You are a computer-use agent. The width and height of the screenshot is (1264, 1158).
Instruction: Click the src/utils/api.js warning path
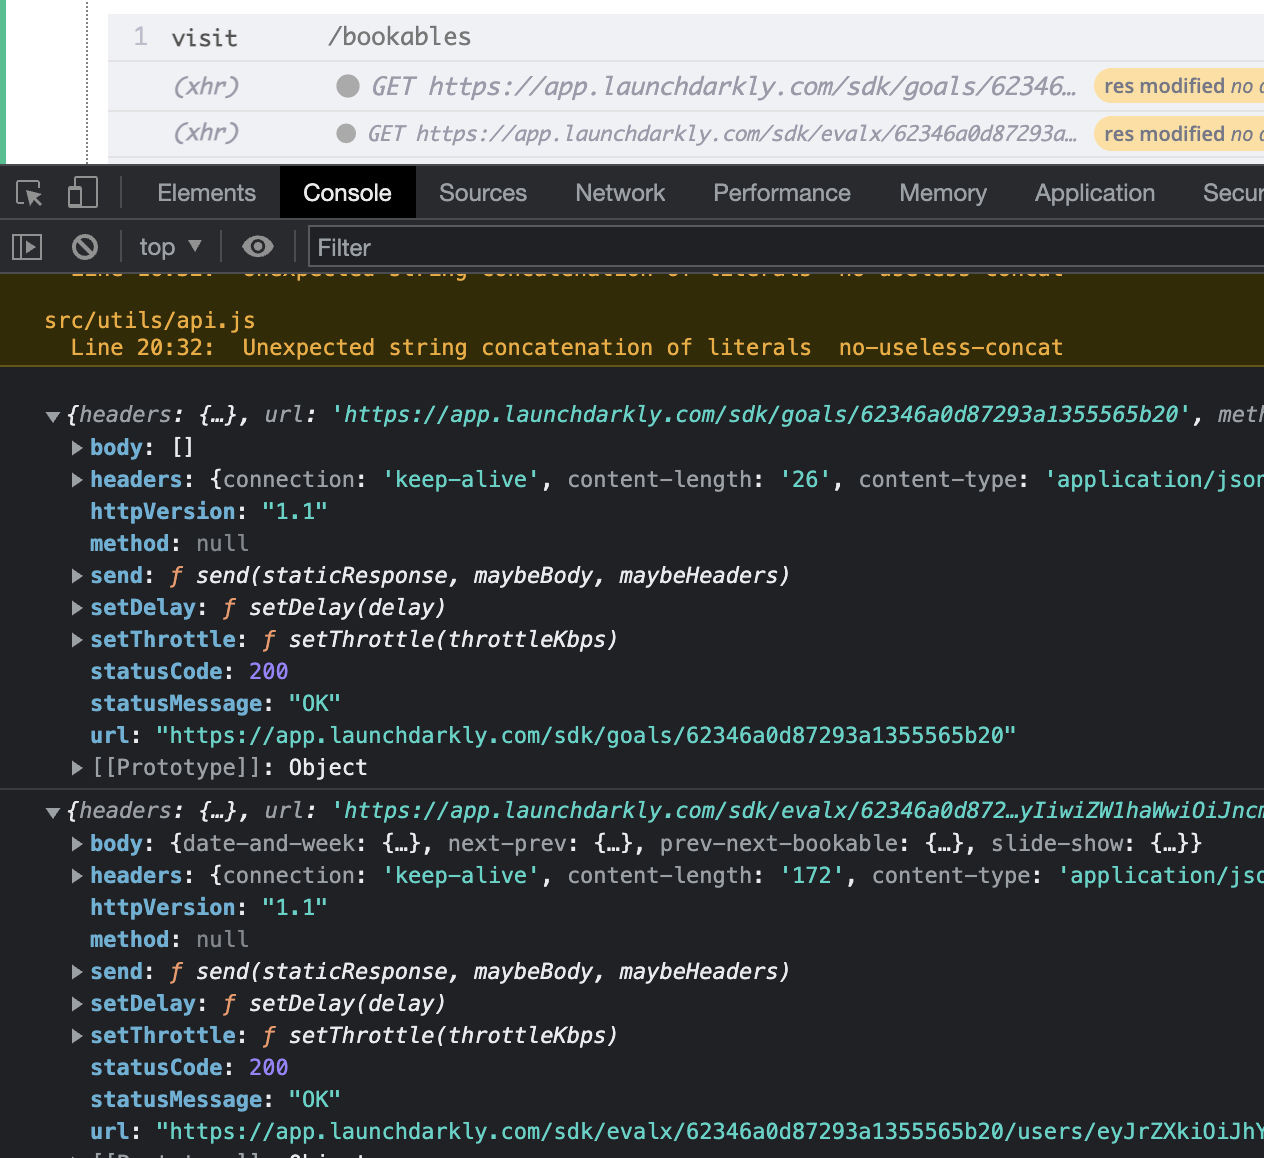(150, 321)
